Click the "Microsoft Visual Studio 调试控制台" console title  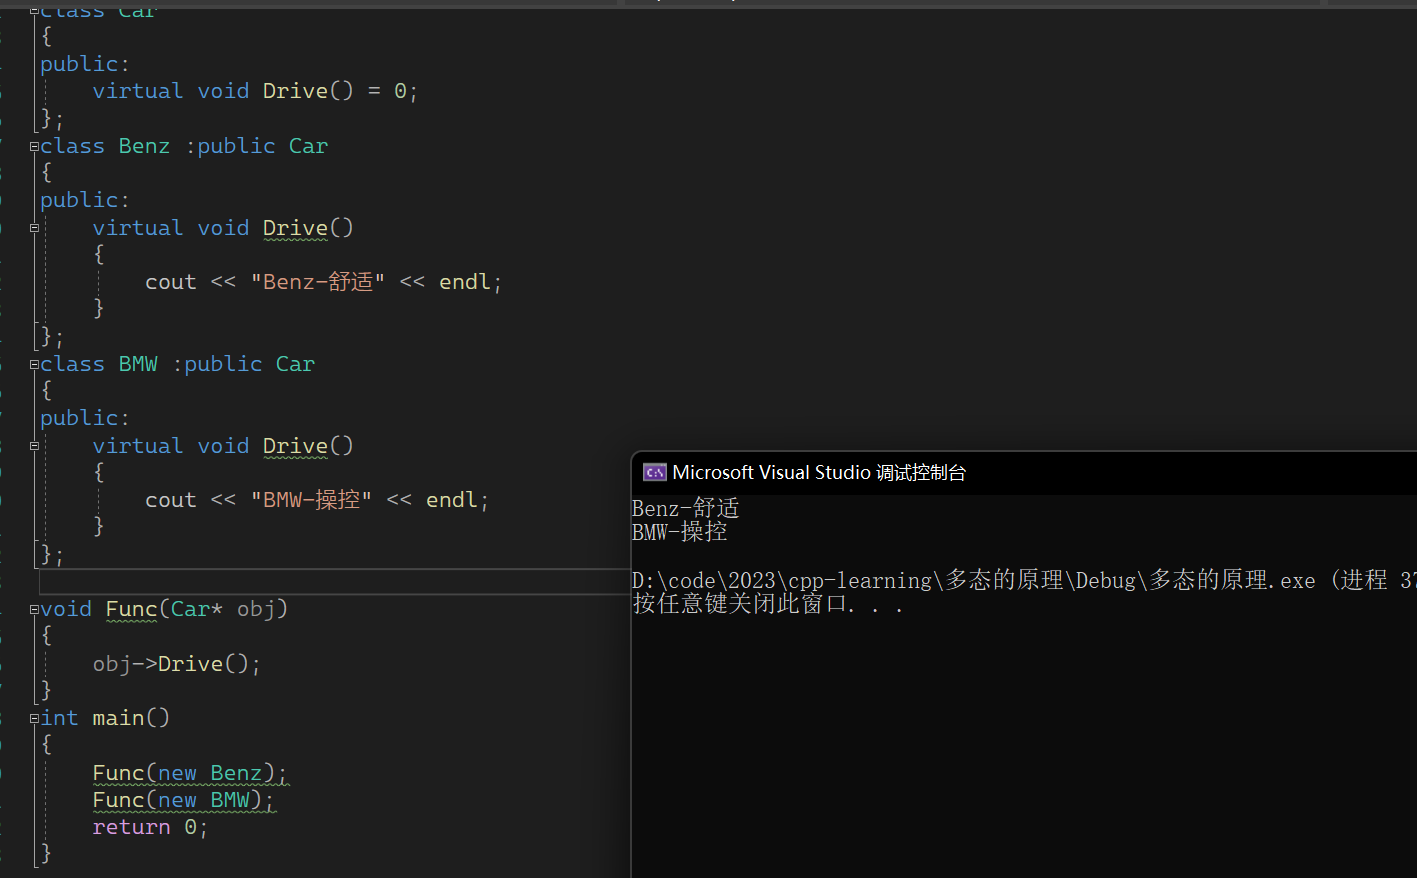(819, 472)
